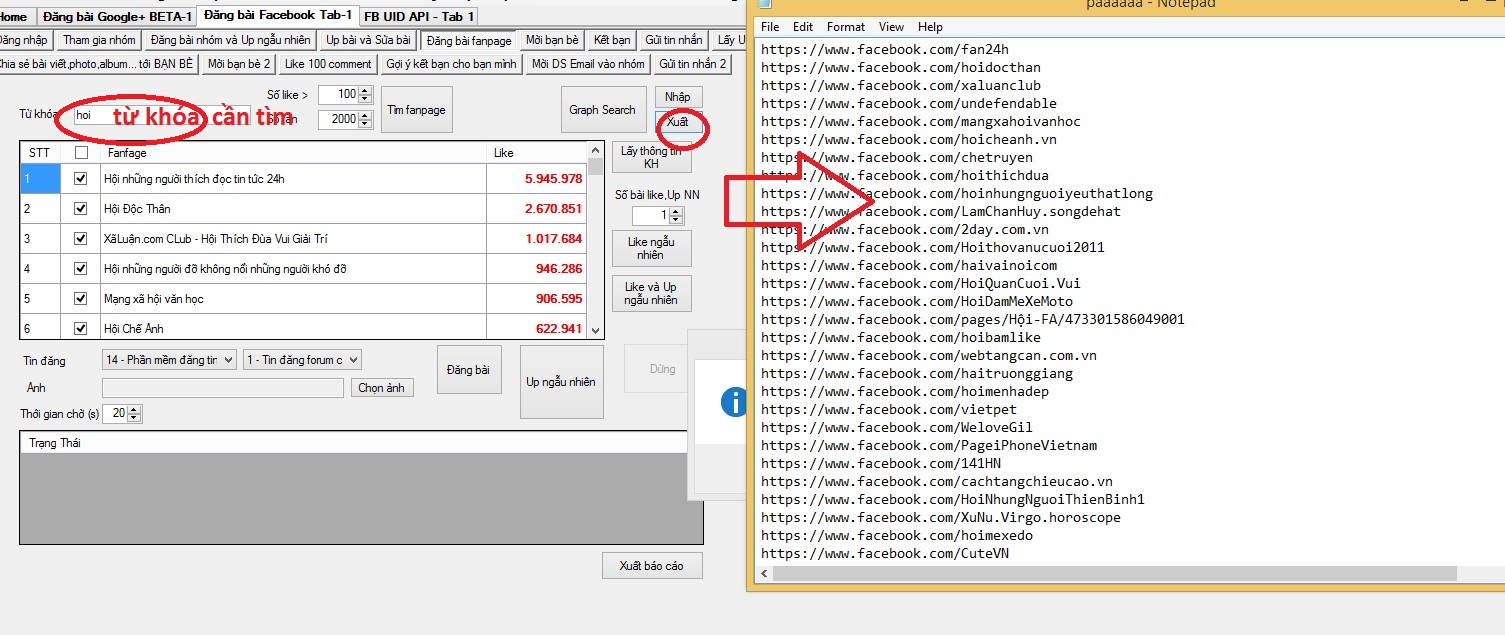
Task: Click the Graph Search button
Action: tap(602, 110)
